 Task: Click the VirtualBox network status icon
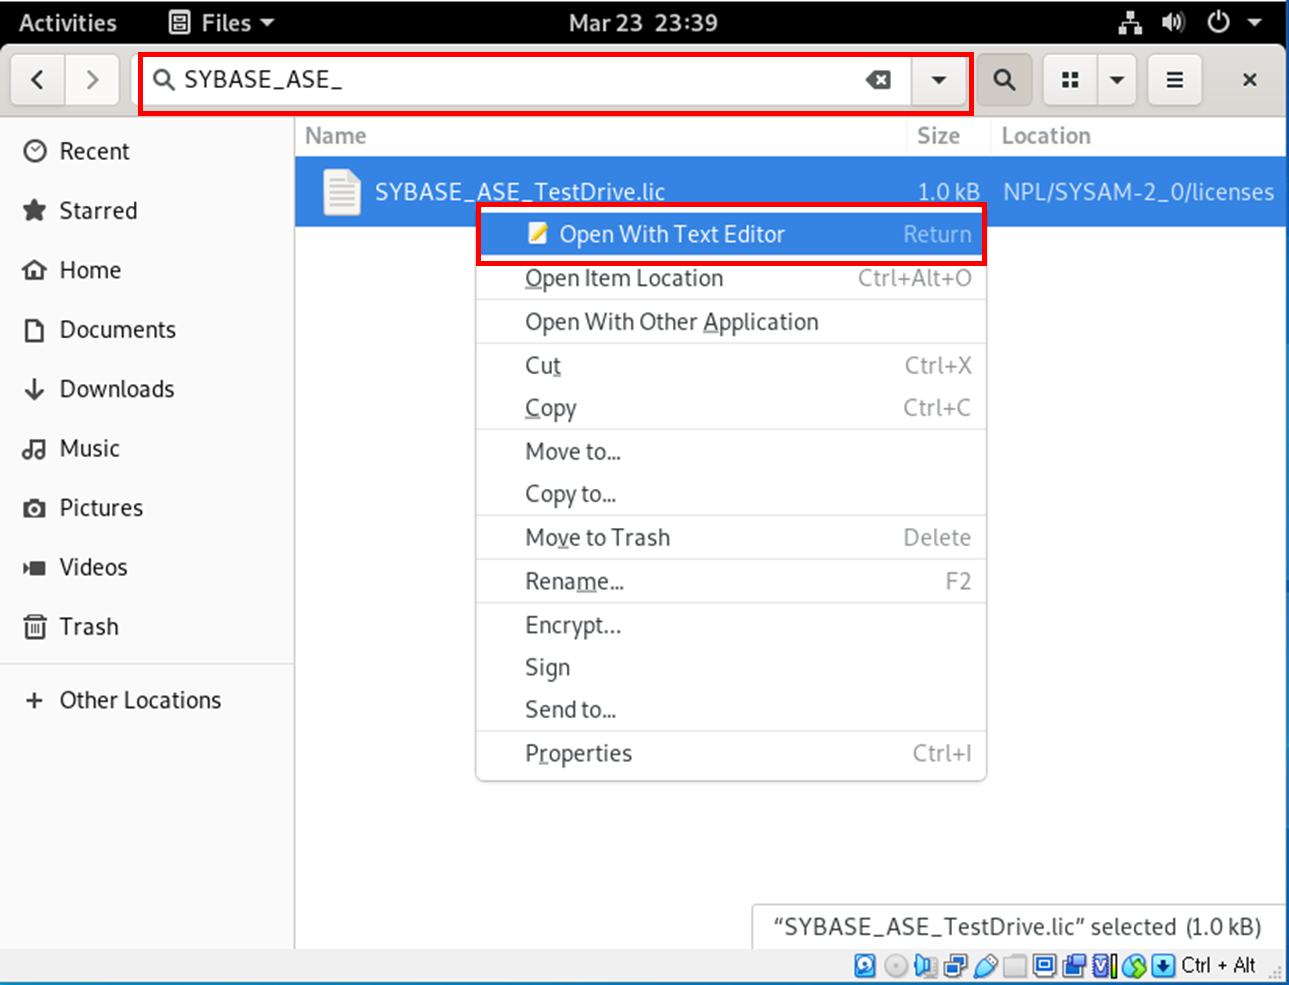[x=956, y=966]
